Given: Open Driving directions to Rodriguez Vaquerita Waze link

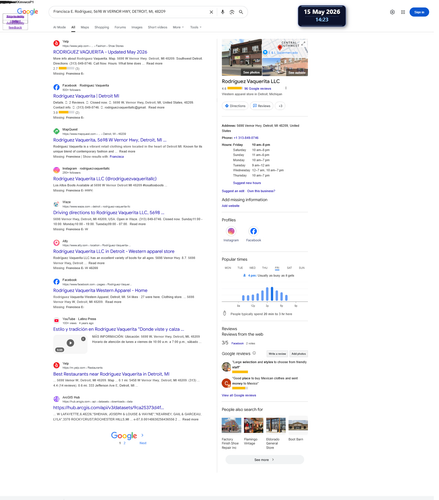Looking at the screenshot, I should pyautogui.click(x=108, y=213).
